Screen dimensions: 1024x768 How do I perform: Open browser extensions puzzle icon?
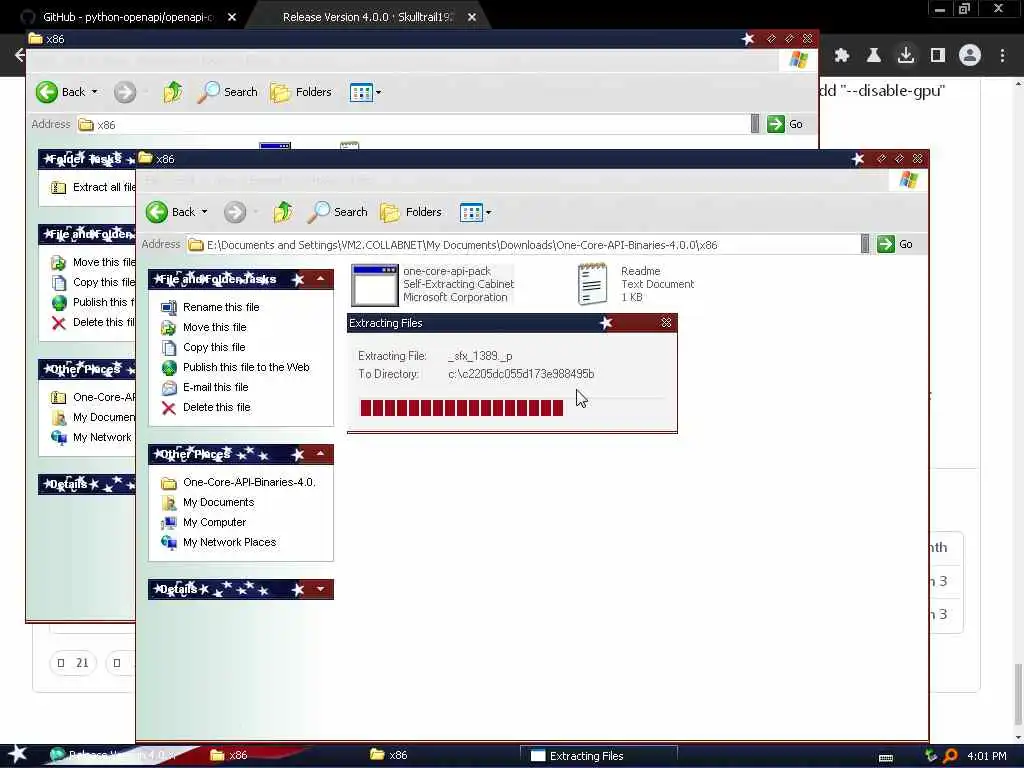pyautogui.click(x=841, y=56)
